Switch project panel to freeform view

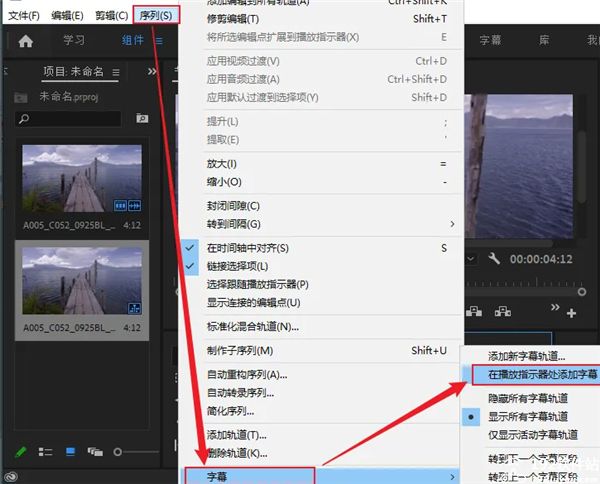95,452
